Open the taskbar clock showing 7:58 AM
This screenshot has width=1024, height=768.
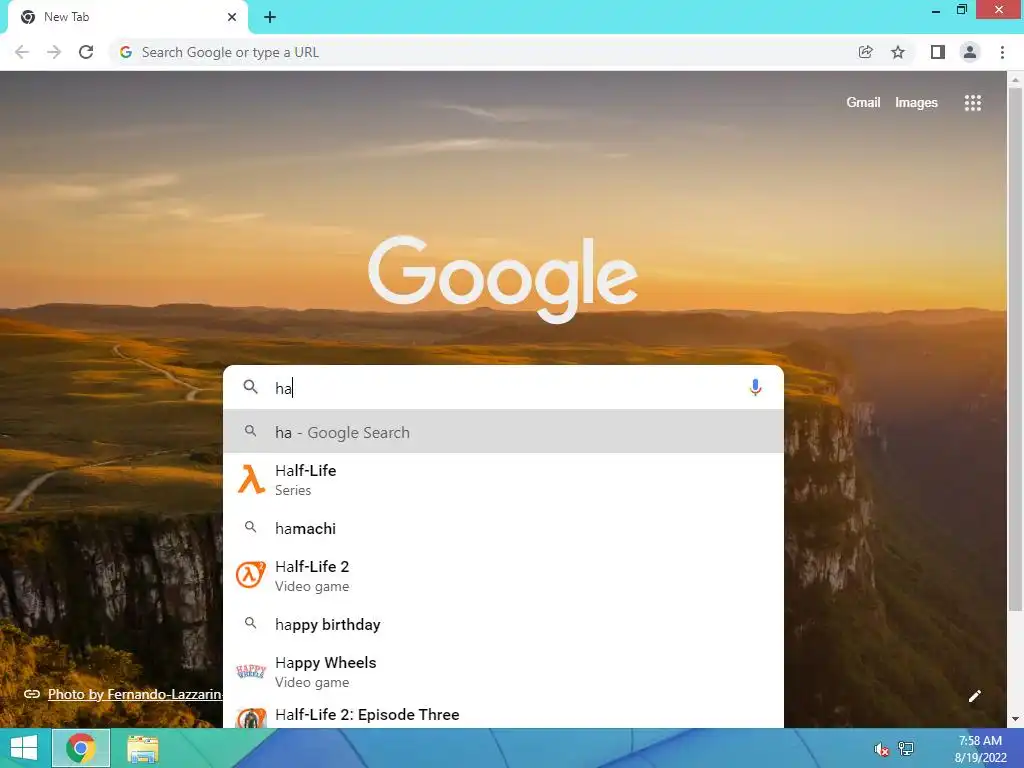(980, 749)
